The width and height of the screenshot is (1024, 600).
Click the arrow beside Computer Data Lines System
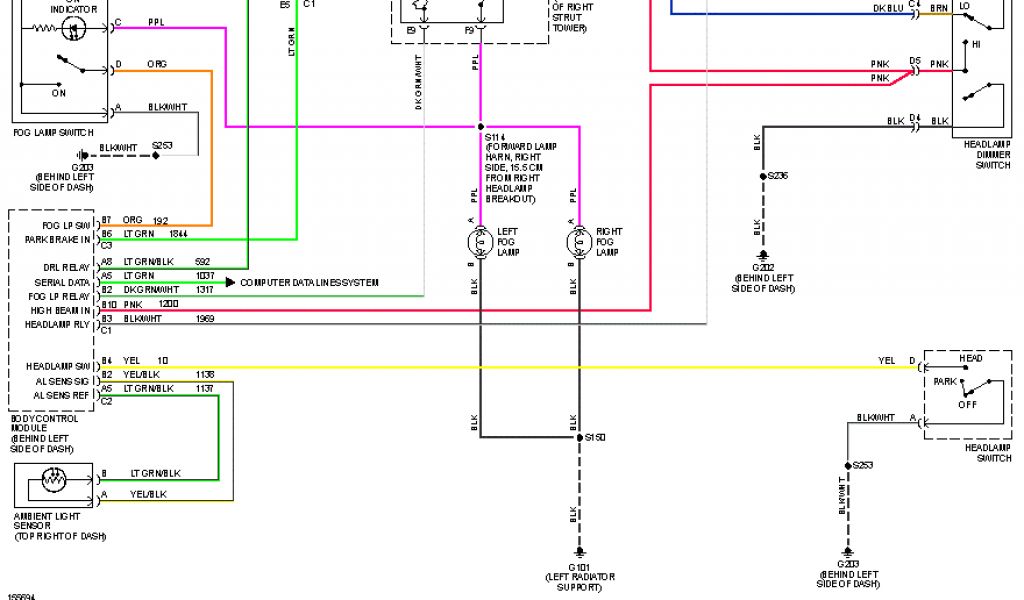click(x=231, y=283)
